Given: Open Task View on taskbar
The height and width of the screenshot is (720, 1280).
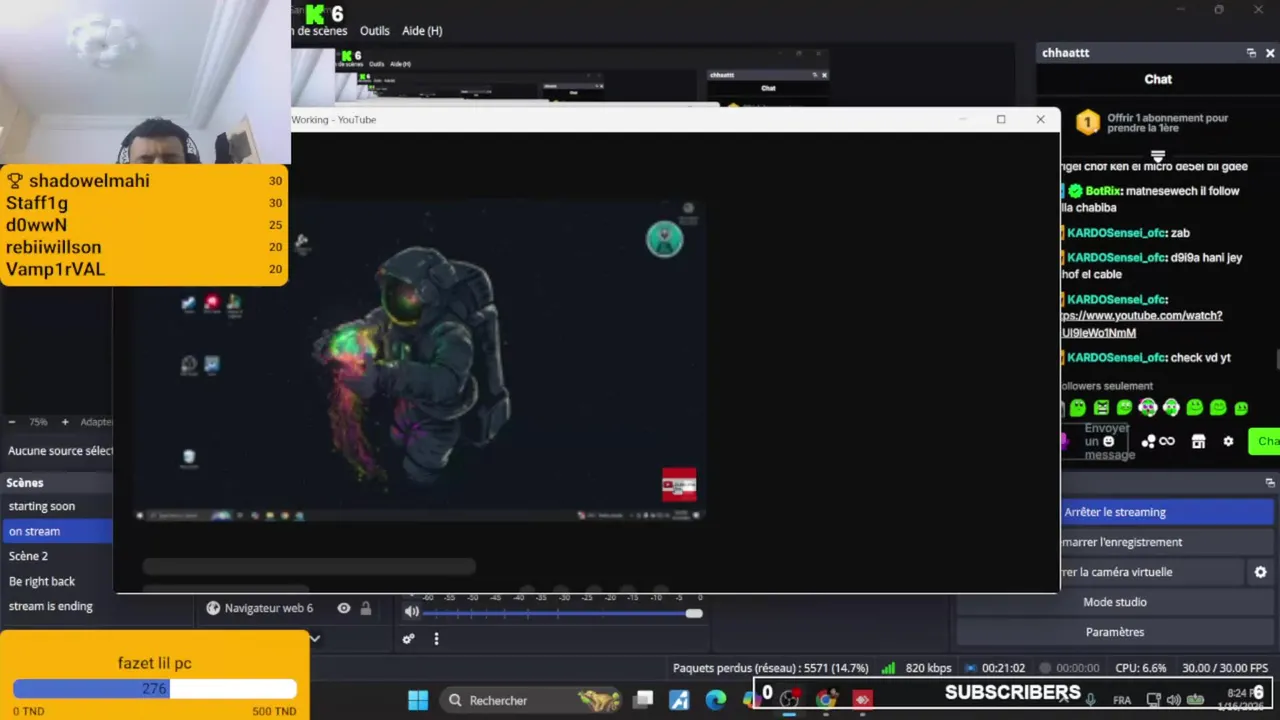Looking at the screenshot, I should tap(644, 700).
